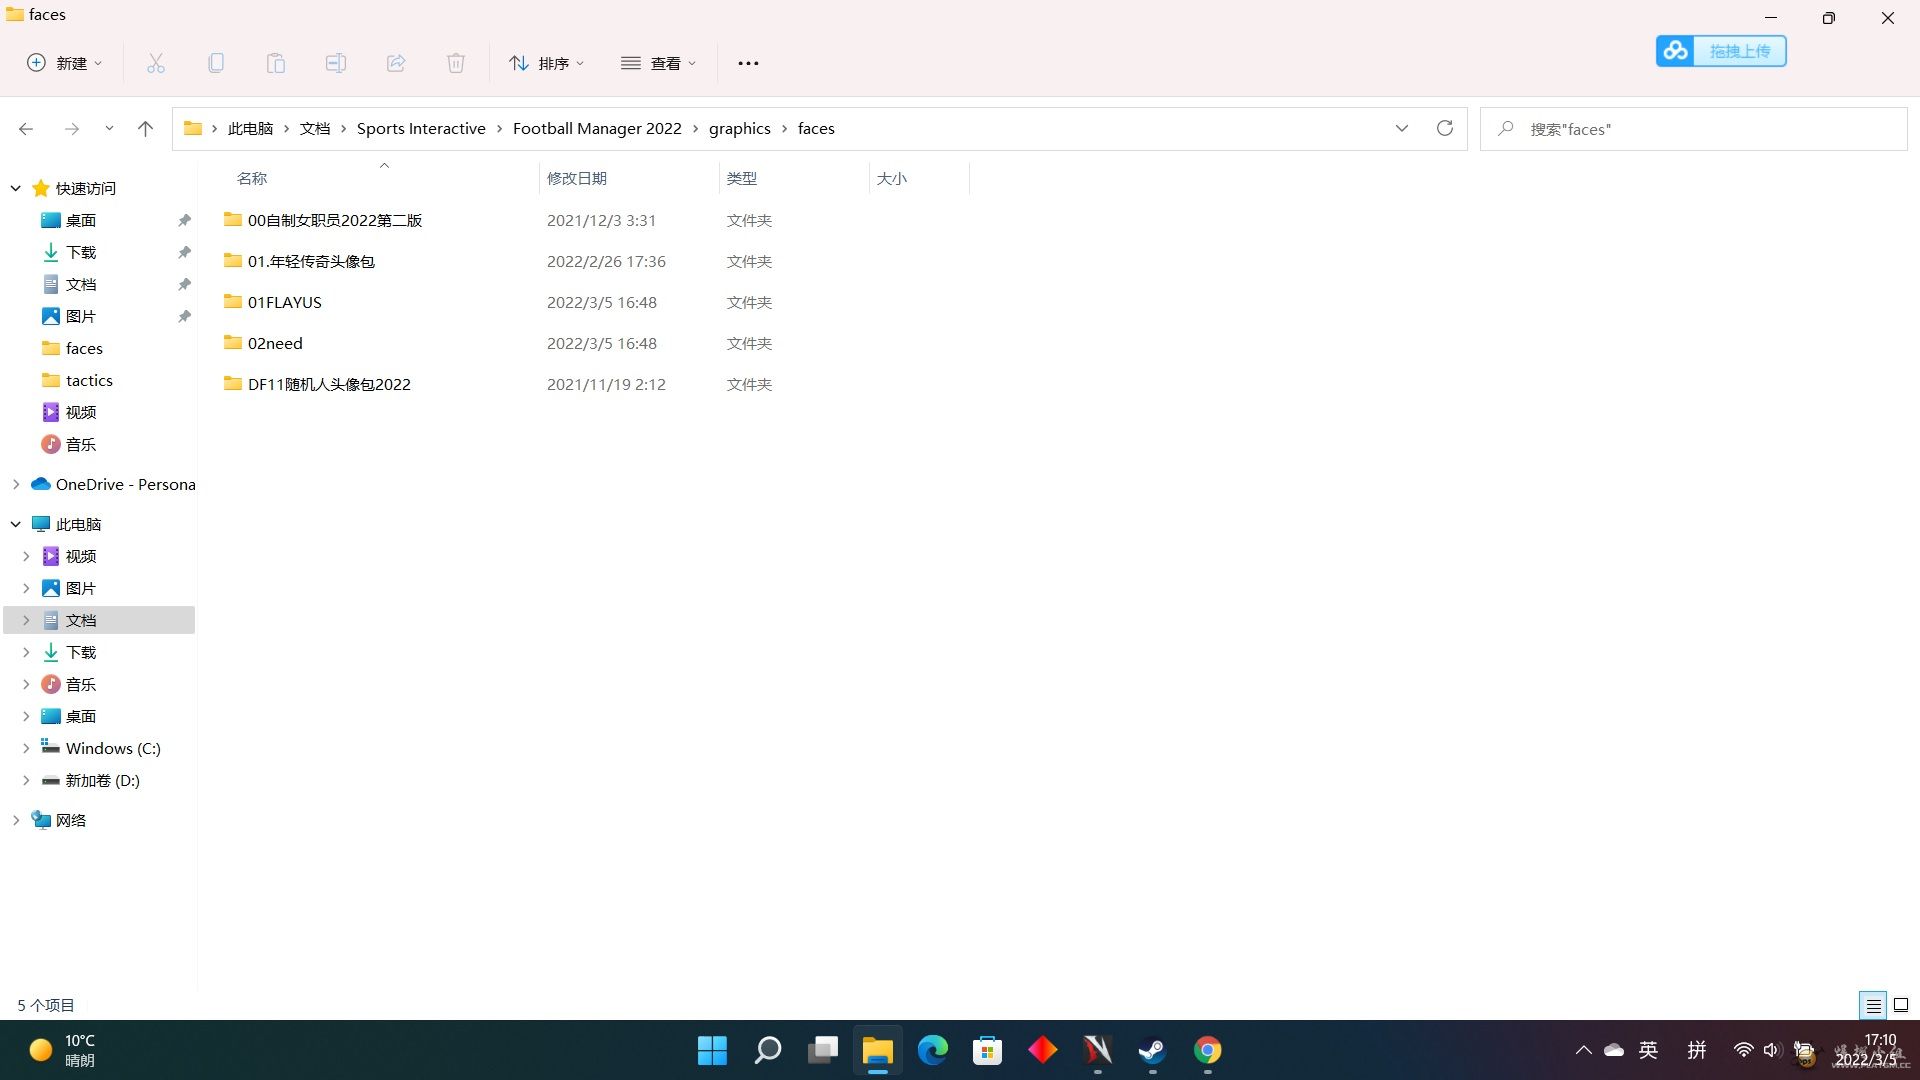
Task: Launch Microsoft Edge from taskbar
Action: point(932,1050)
